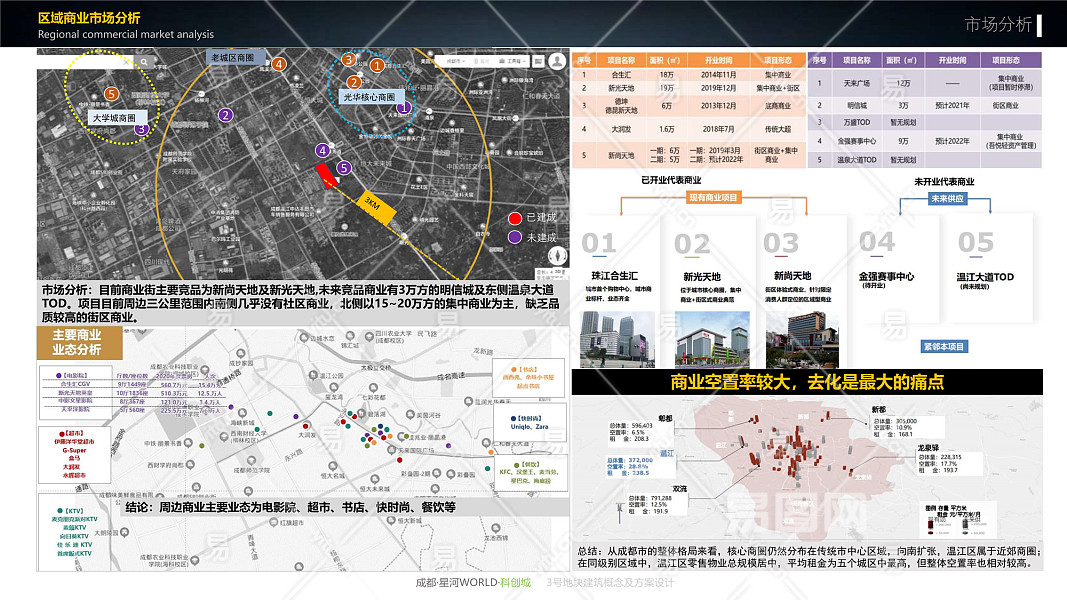Select orange marker 4 beside 老城区商圈 label

coord(279,65)
